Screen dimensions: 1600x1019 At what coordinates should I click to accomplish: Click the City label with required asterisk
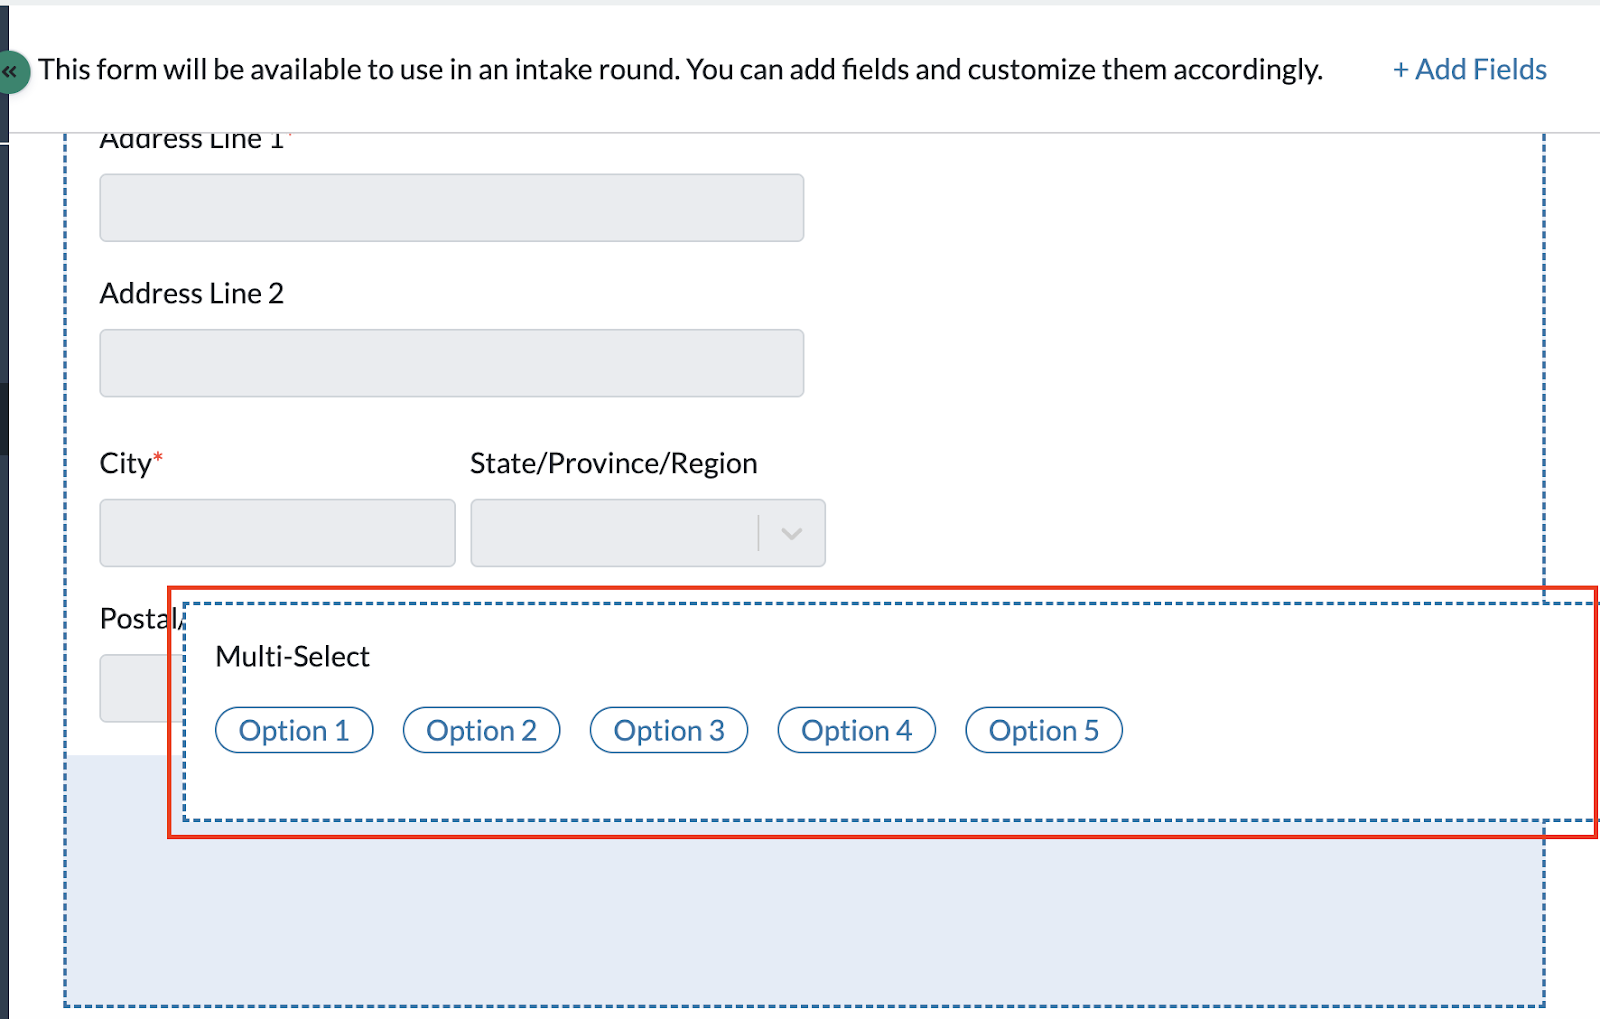tap(130, 462)
